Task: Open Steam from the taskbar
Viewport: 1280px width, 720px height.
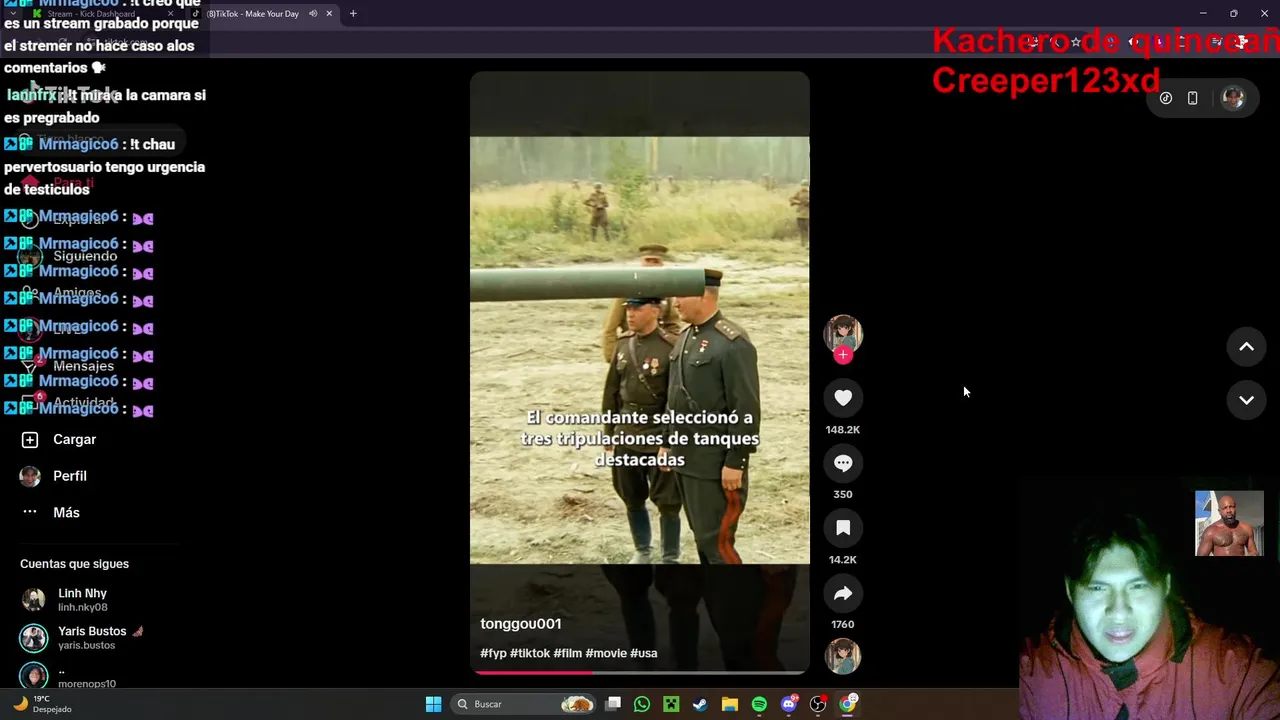Action: (x=700, y=704)
